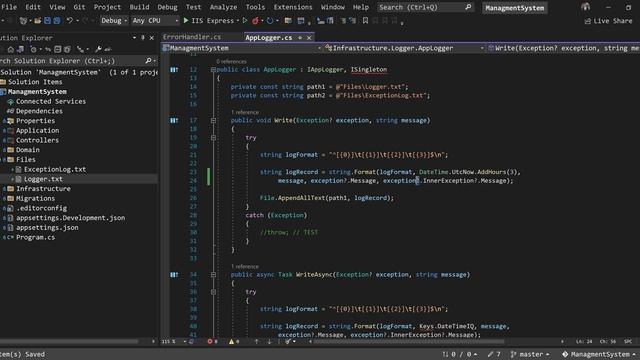
Task: Open the Extensions menu
Action: pyautogui.click(x=293, y=7)
